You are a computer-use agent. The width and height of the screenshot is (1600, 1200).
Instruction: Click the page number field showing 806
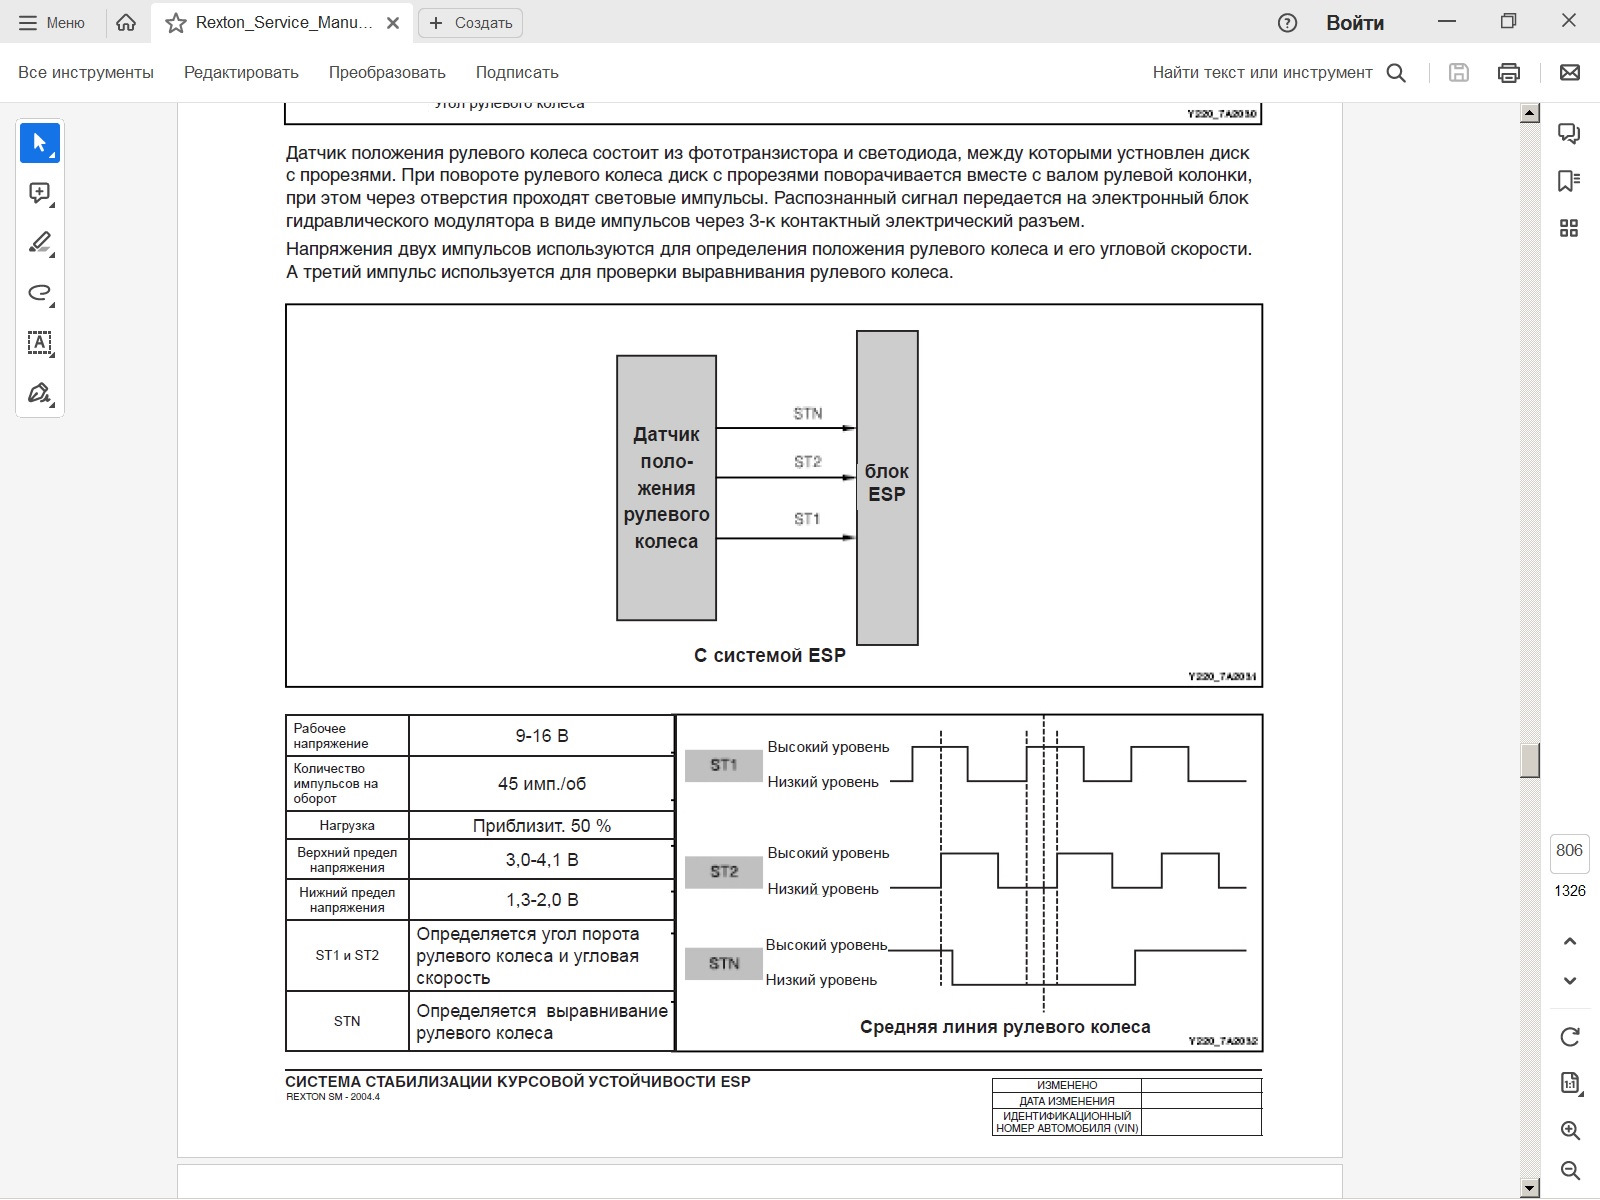(1569, 851)
